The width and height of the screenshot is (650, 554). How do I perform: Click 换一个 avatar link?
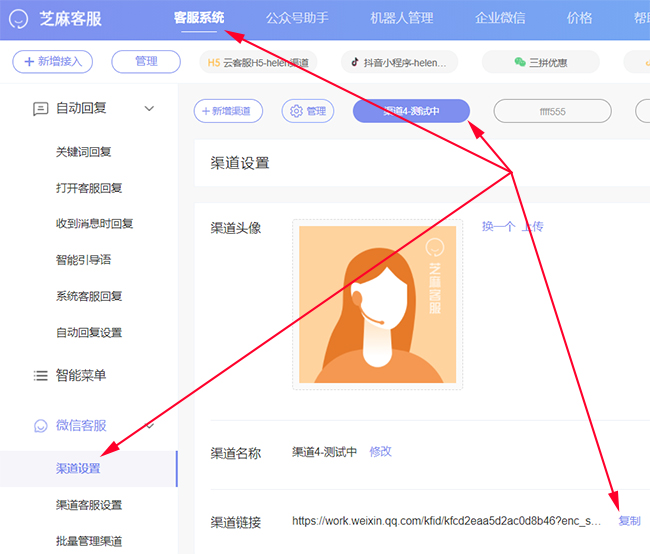click(x=498, y=226)
